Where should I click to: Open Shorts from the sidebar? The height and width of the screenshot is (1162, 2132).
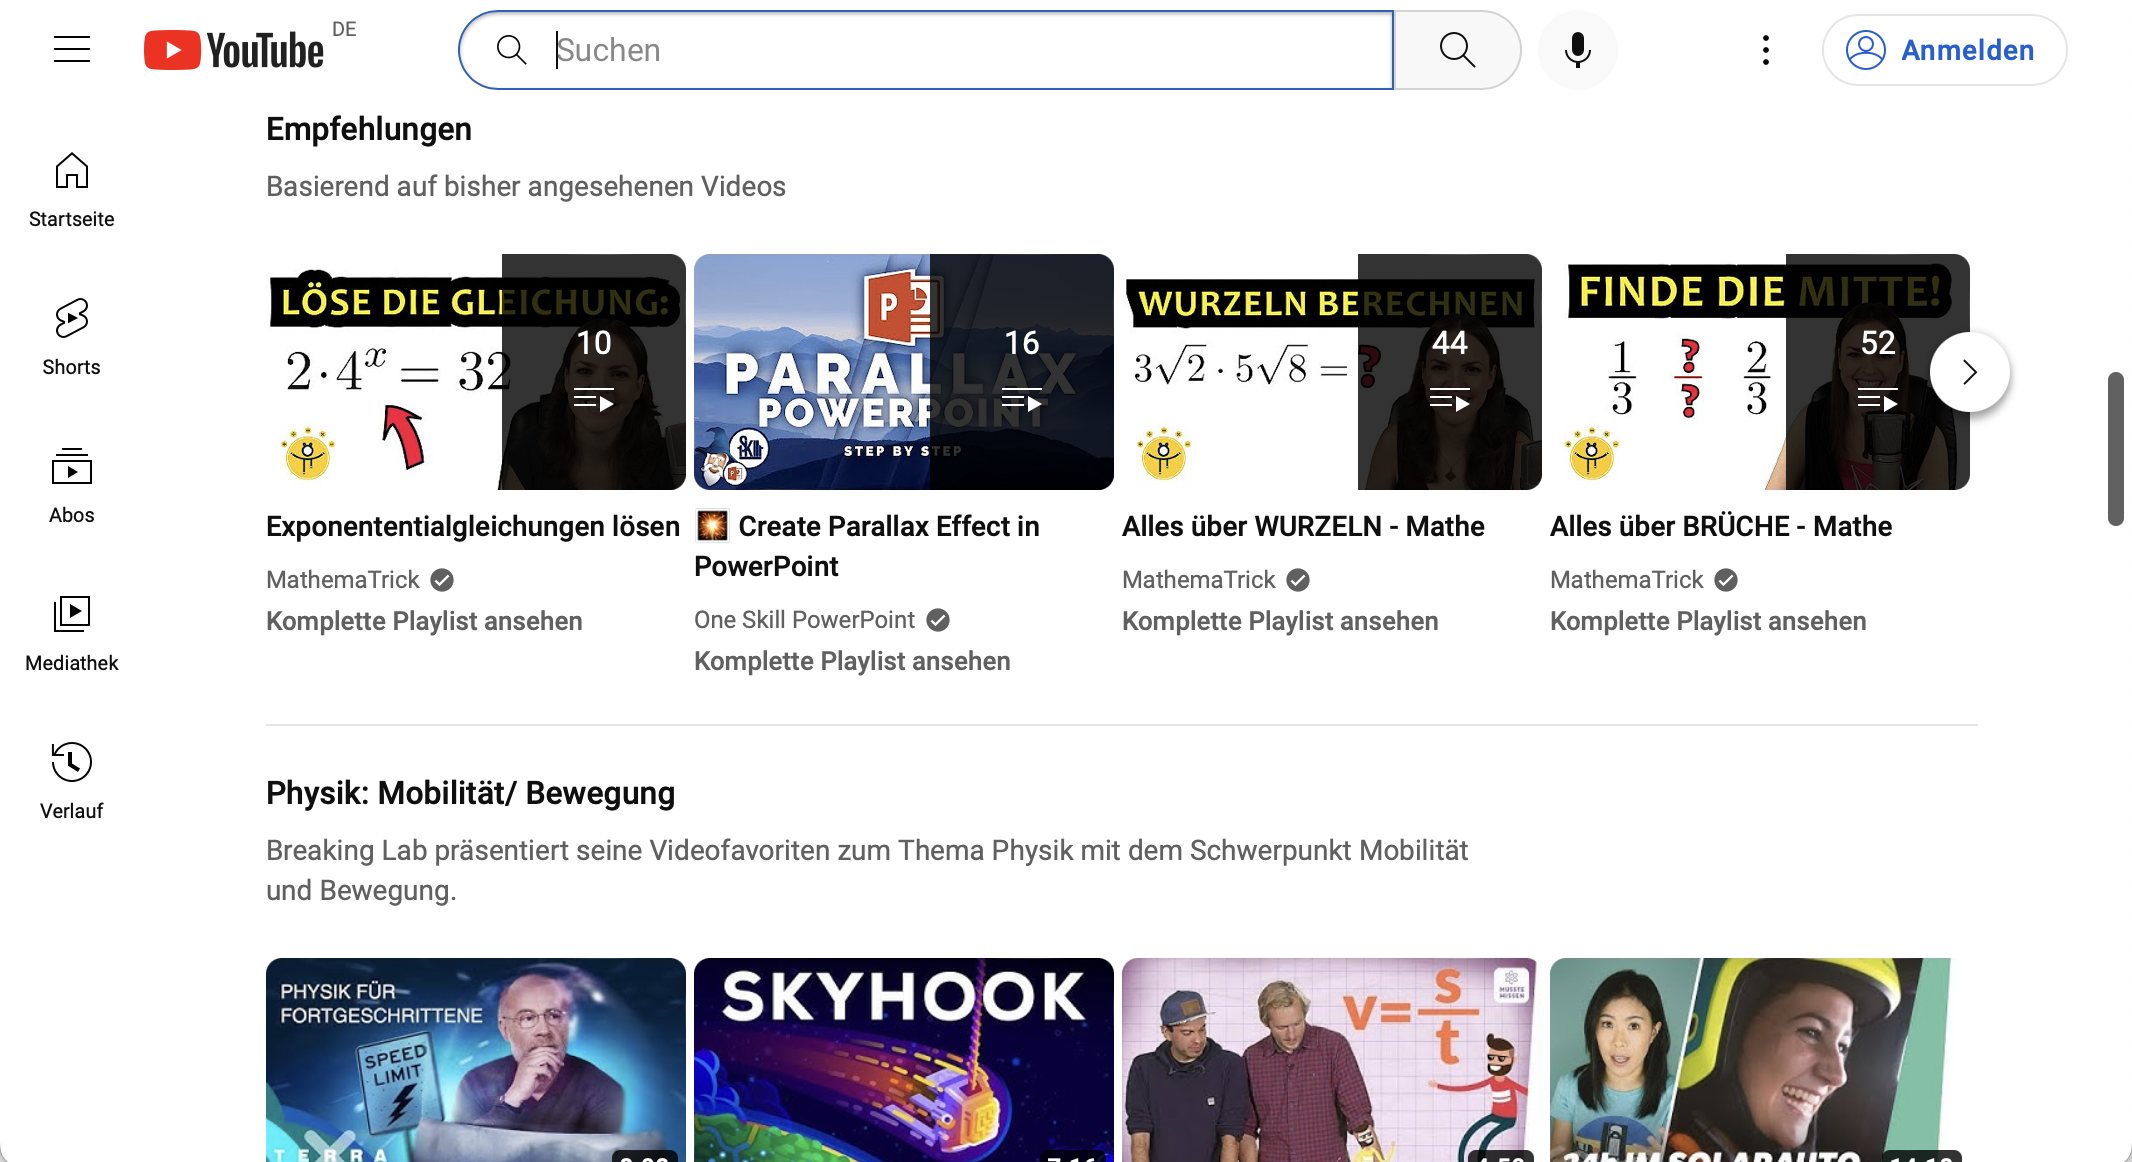coord(72,338)
